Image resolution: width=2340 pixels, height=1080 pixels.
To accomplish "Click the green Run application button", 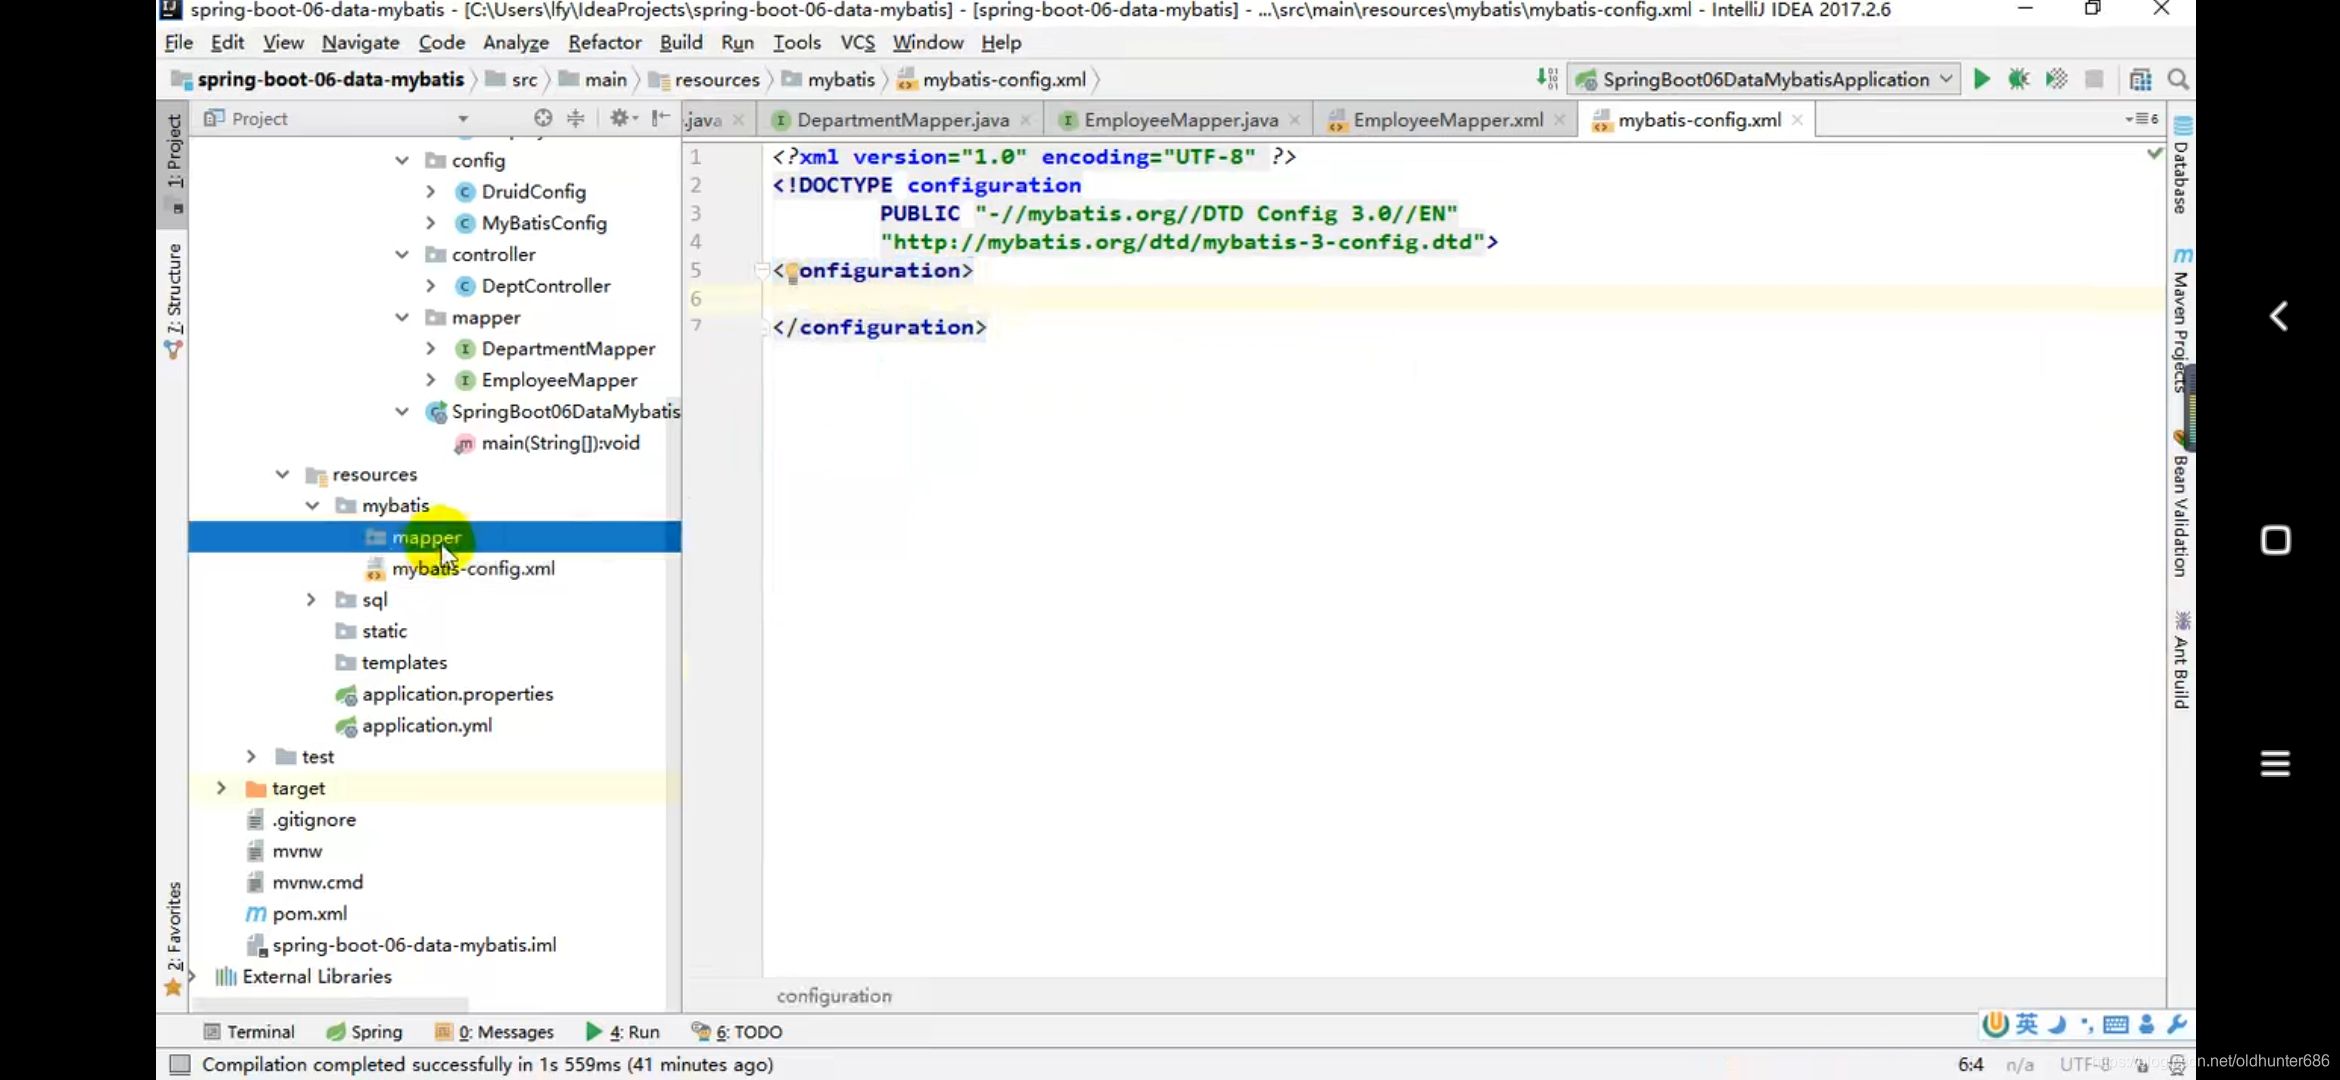I will 1981,79.
